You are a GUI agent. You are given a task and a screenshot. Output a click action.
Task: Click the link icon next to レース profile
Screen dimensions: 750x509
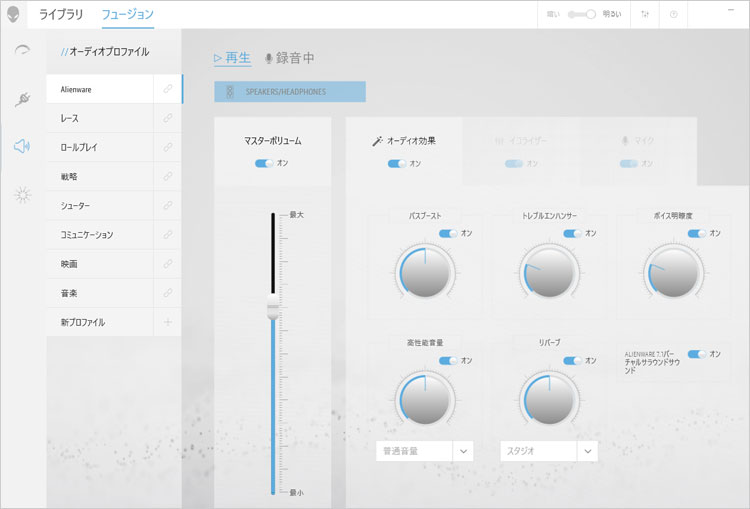(x=168, y=118)
